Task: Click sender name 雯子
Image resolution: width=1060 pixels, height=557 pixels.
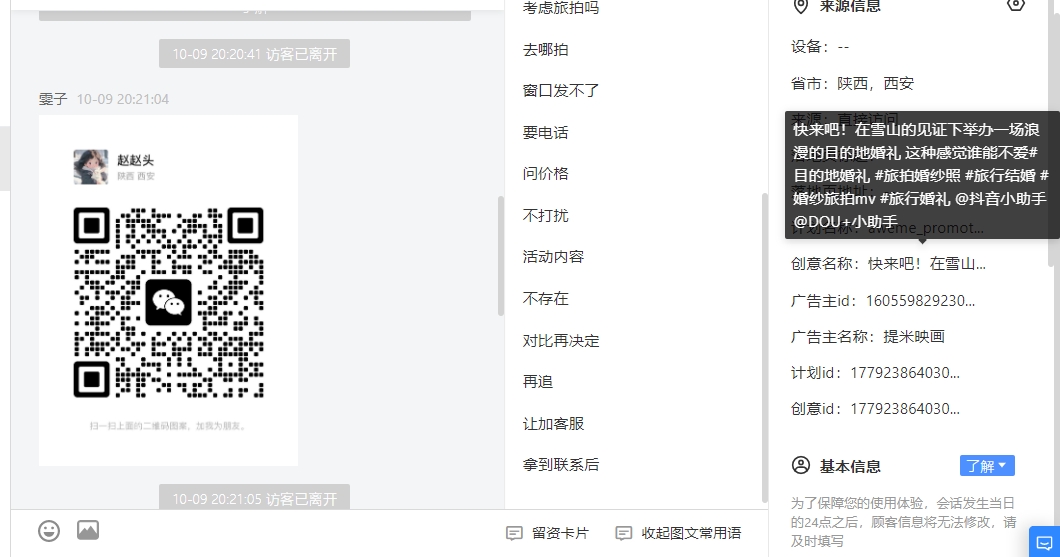Action: (x=53, y=99)
